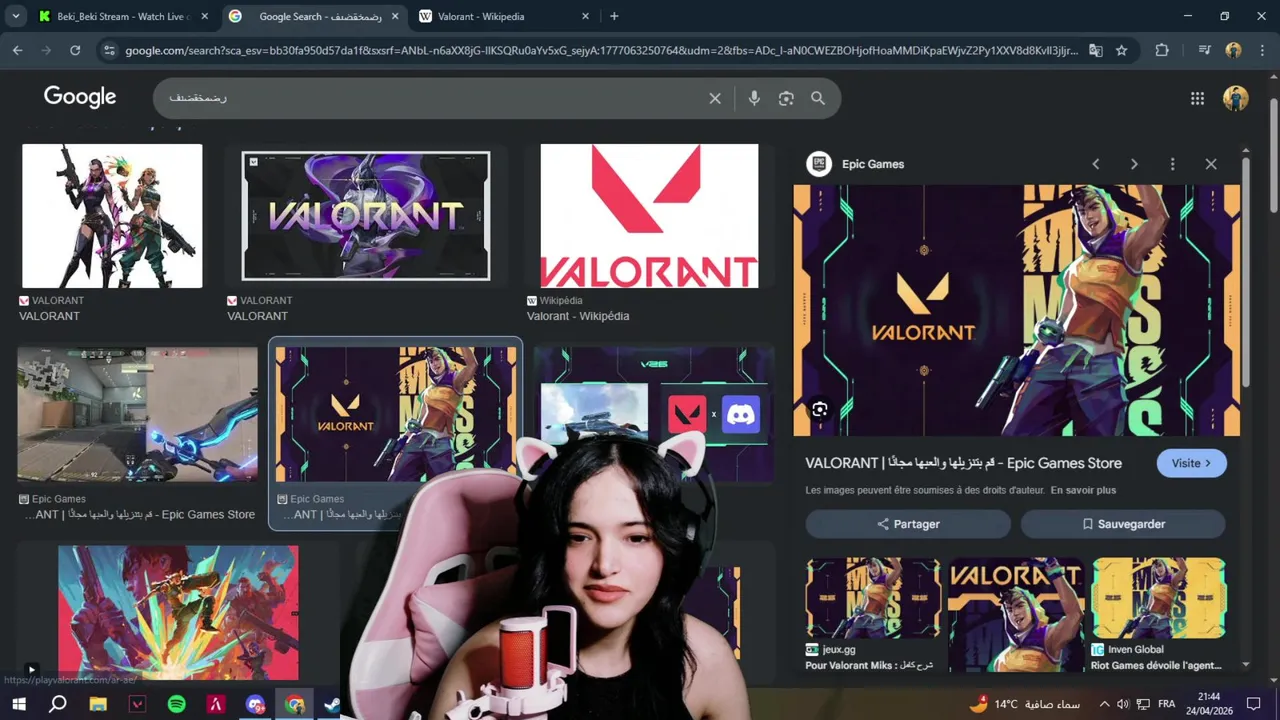
Task: Close the image preview panel
Action: (x=1211, y=164)
